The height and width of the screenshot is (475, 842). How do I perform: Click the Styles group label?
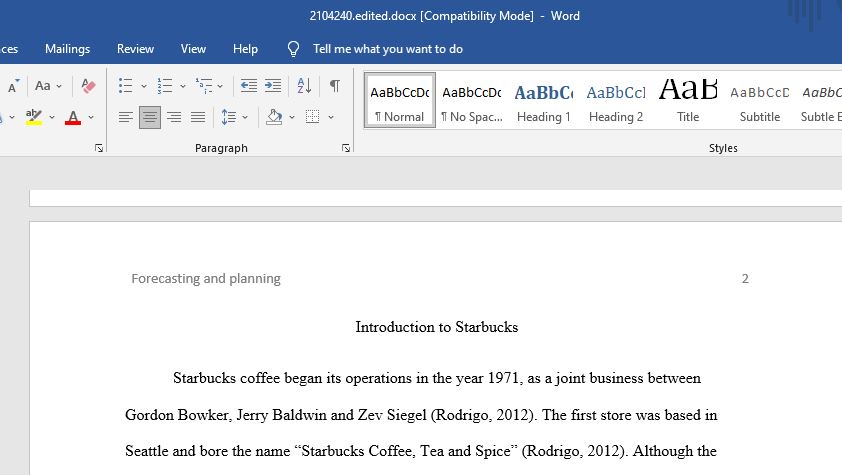tap(723, 148)
